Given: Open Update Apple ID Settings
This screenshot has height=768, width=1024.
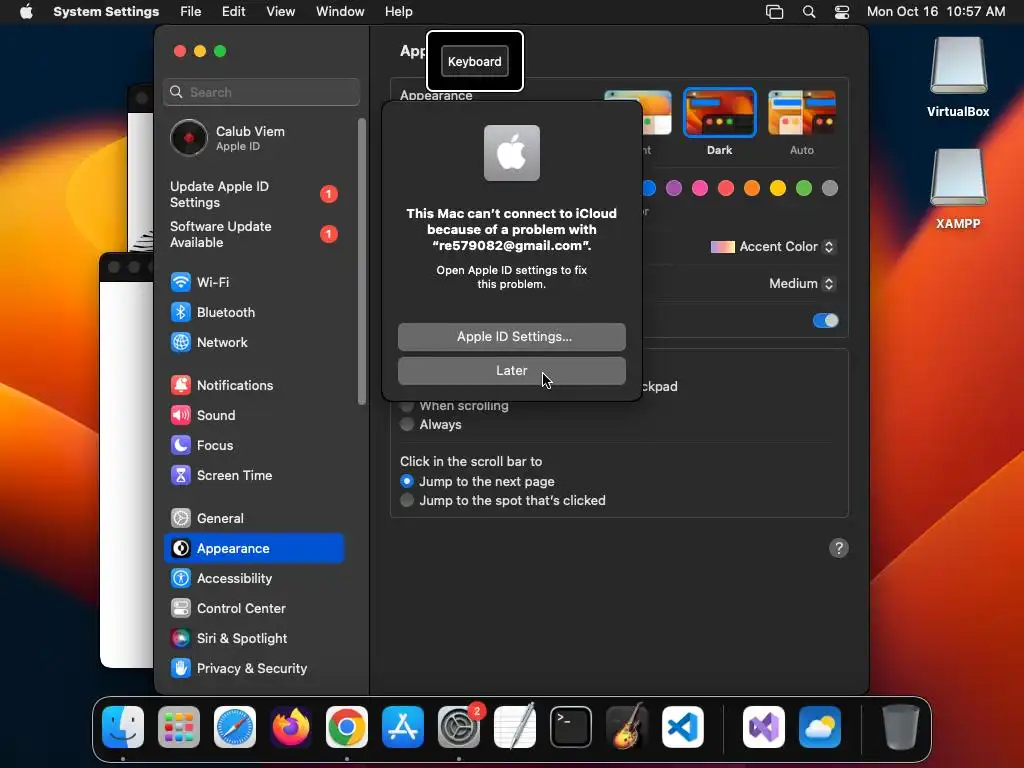Looking at the screenshot, I should tap(253, 195).
